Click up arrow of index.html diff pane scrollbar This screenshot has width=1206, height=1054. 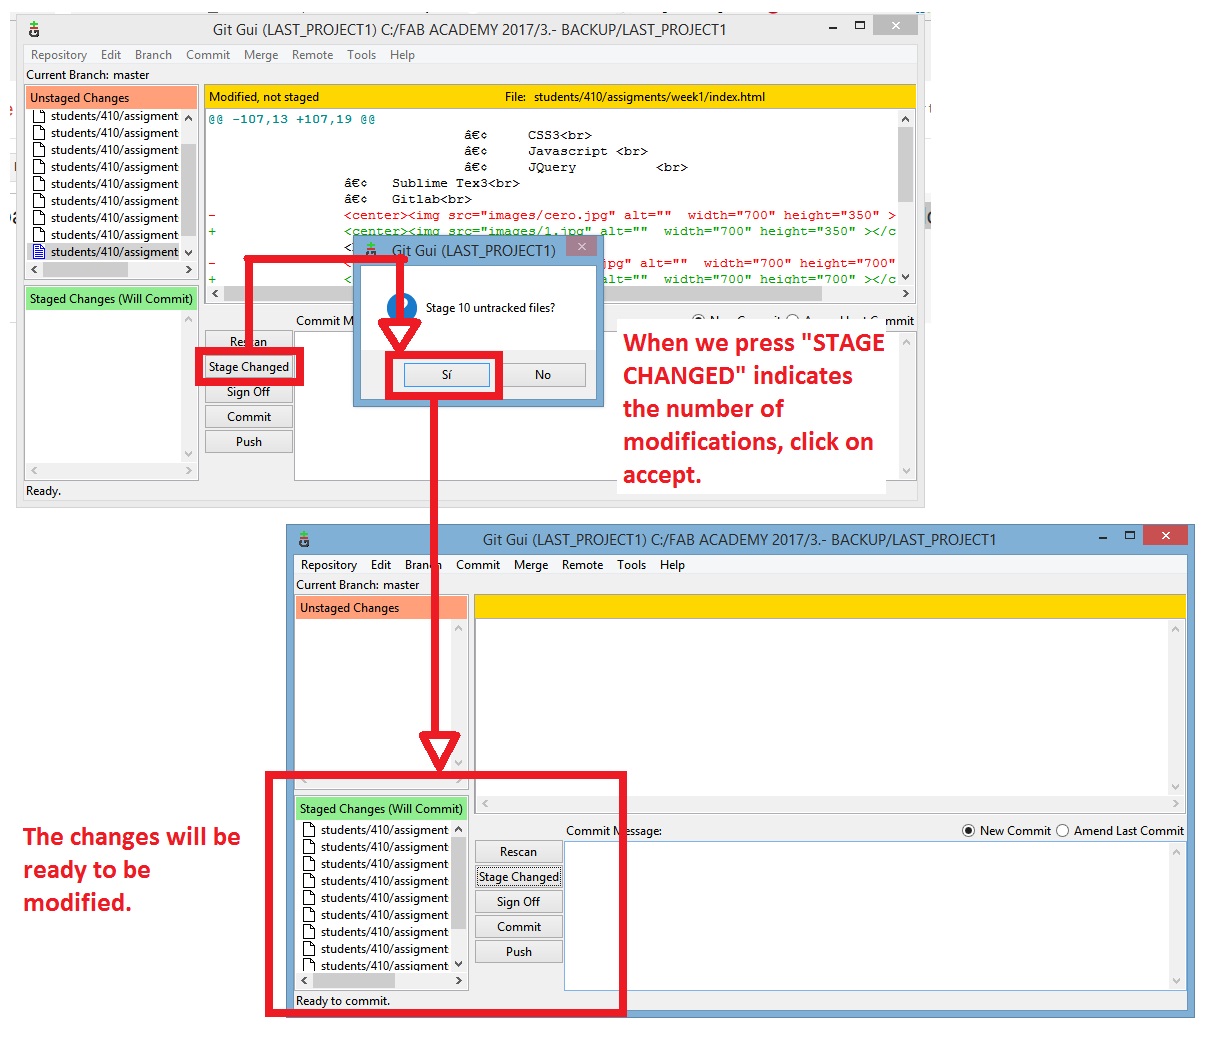[906, 119]
